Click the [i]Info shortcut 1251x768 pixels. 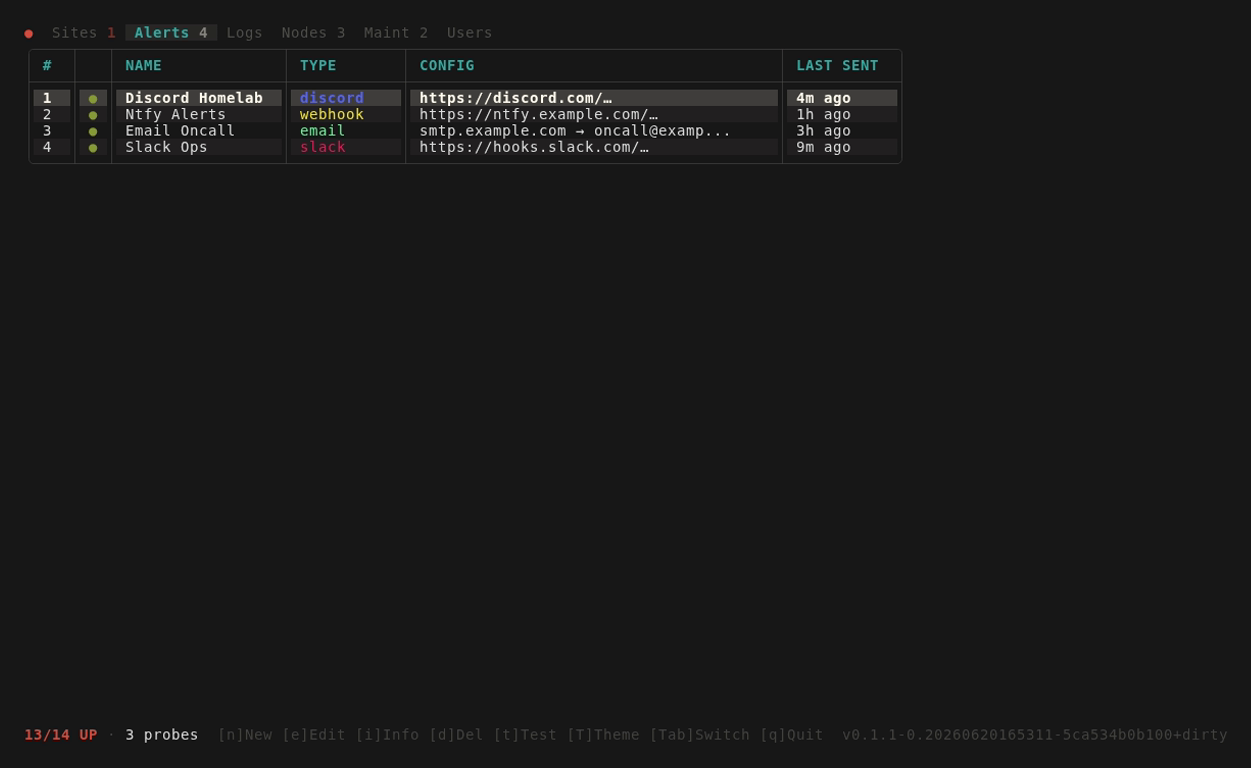tap(387, 735)
